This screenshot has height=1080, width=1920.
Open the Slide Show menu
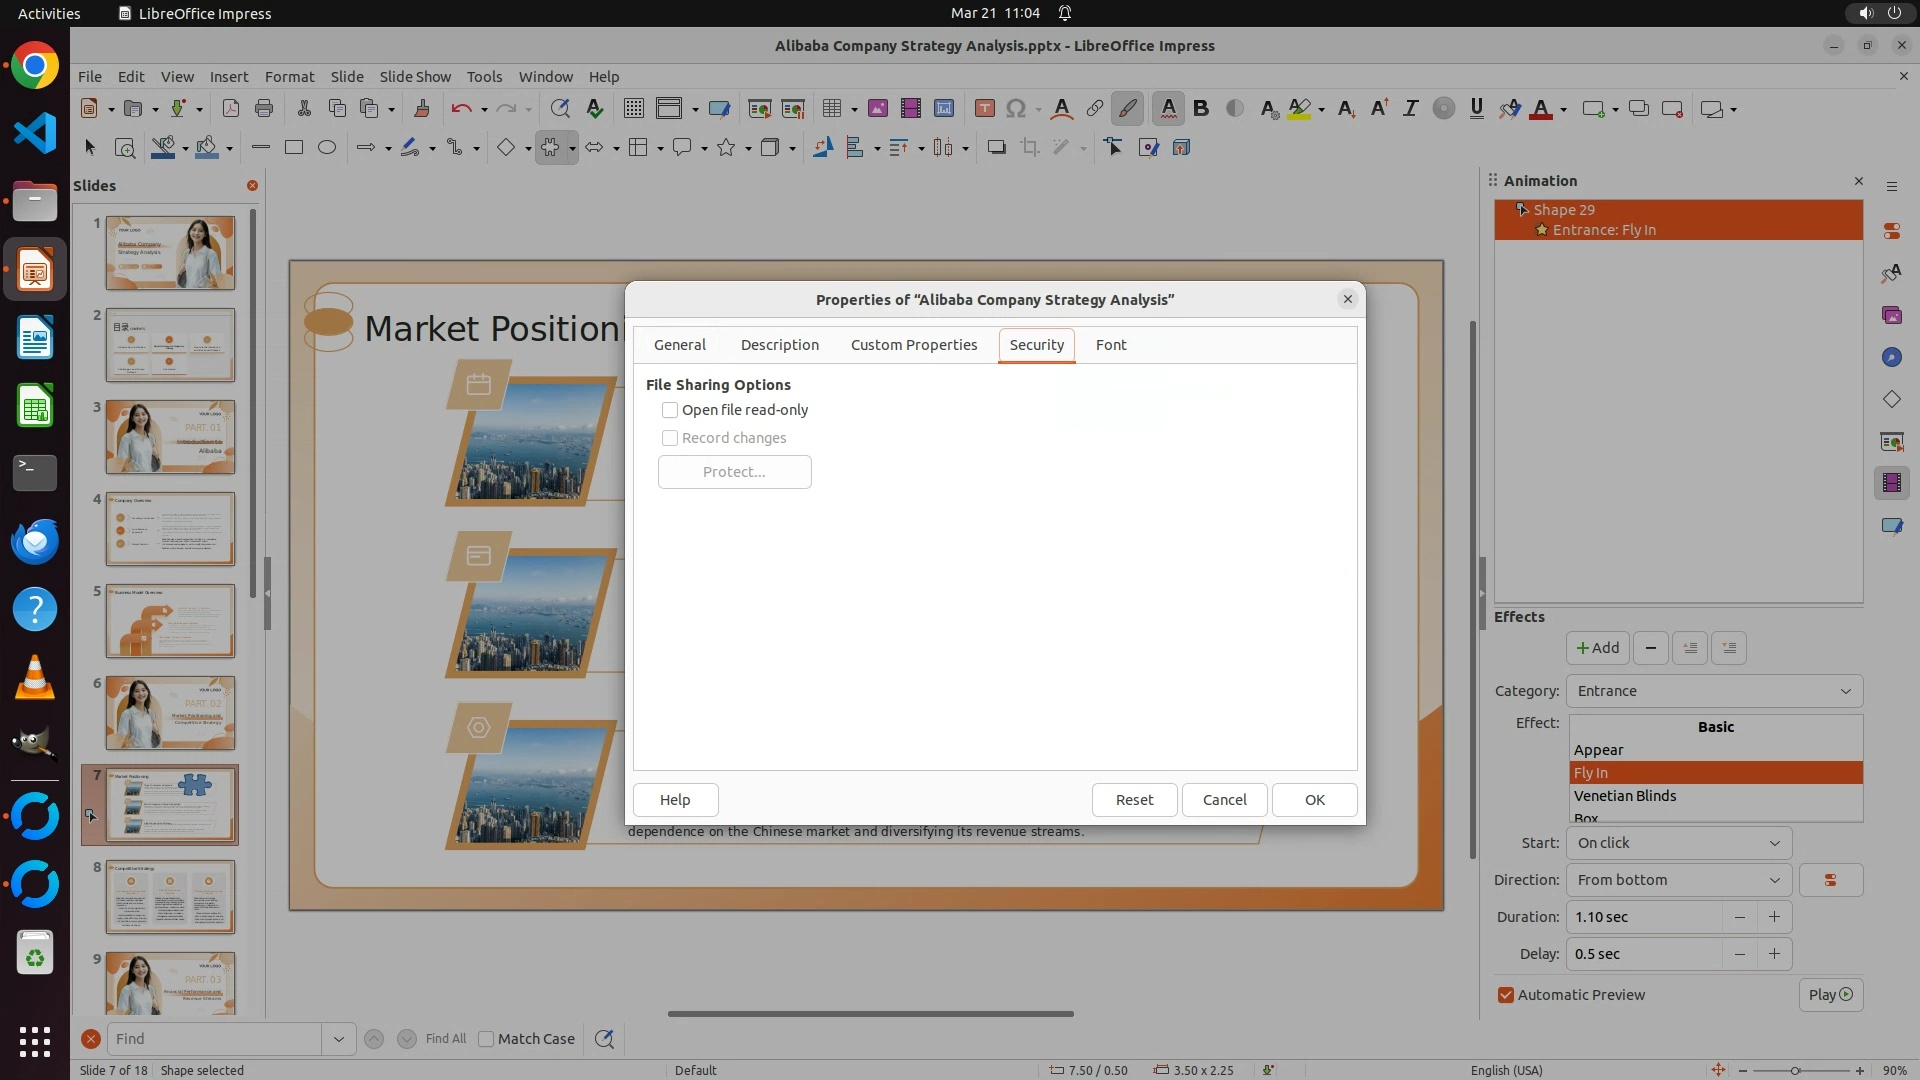click(x=415, y=77)
